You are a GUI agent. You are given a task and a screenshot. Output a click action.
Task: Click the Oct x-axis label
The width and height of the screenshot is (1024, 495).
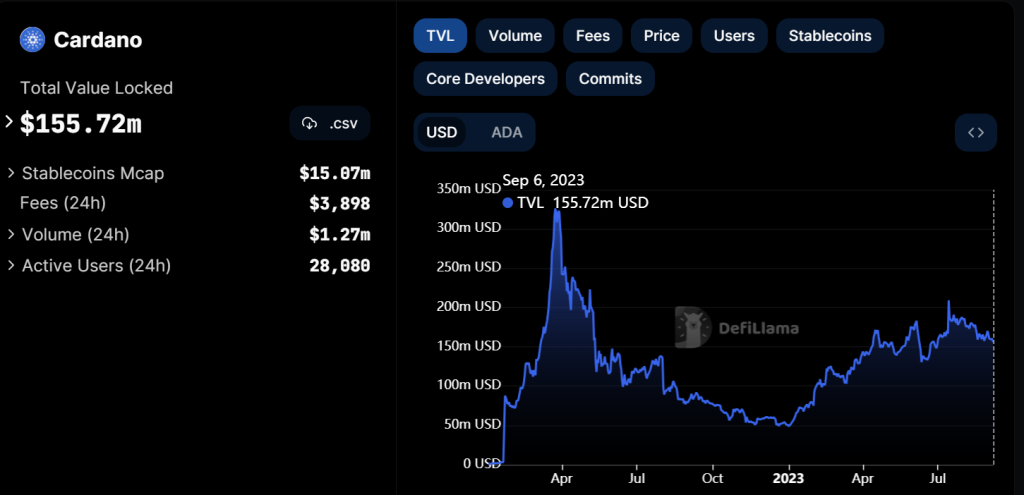[x=712, y=478]
